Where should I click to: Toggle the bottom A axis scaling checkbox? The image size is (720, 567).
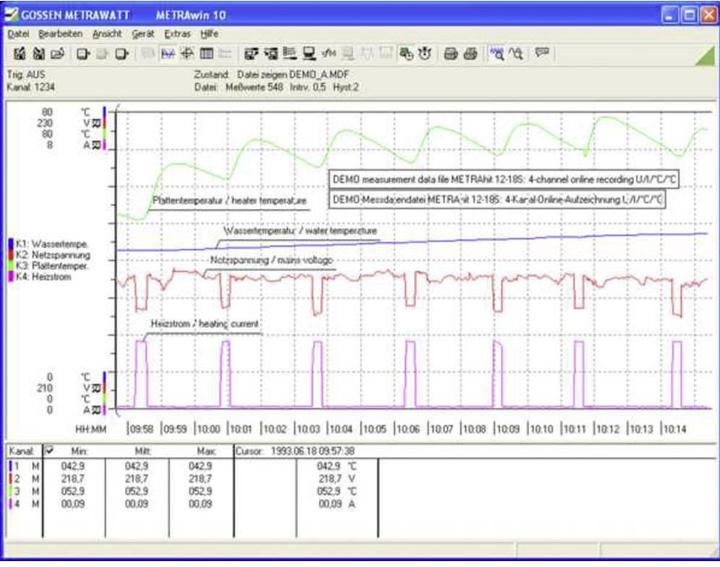coord(96,410)
